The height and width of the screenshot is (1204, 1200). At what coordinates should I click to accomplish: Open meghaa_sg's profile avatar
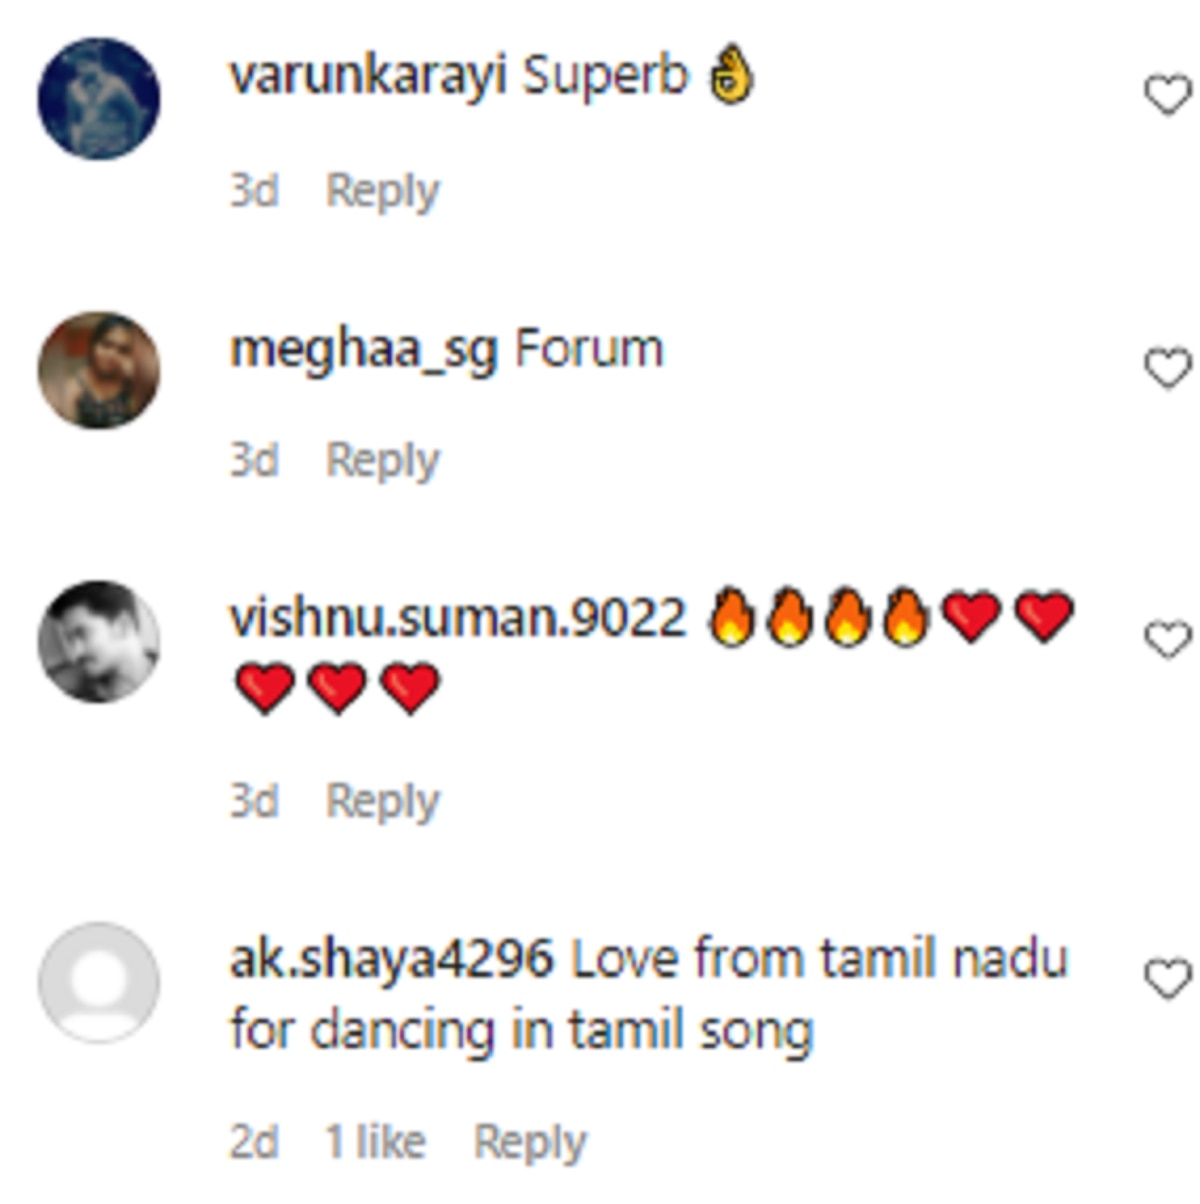tap(98, 370)
